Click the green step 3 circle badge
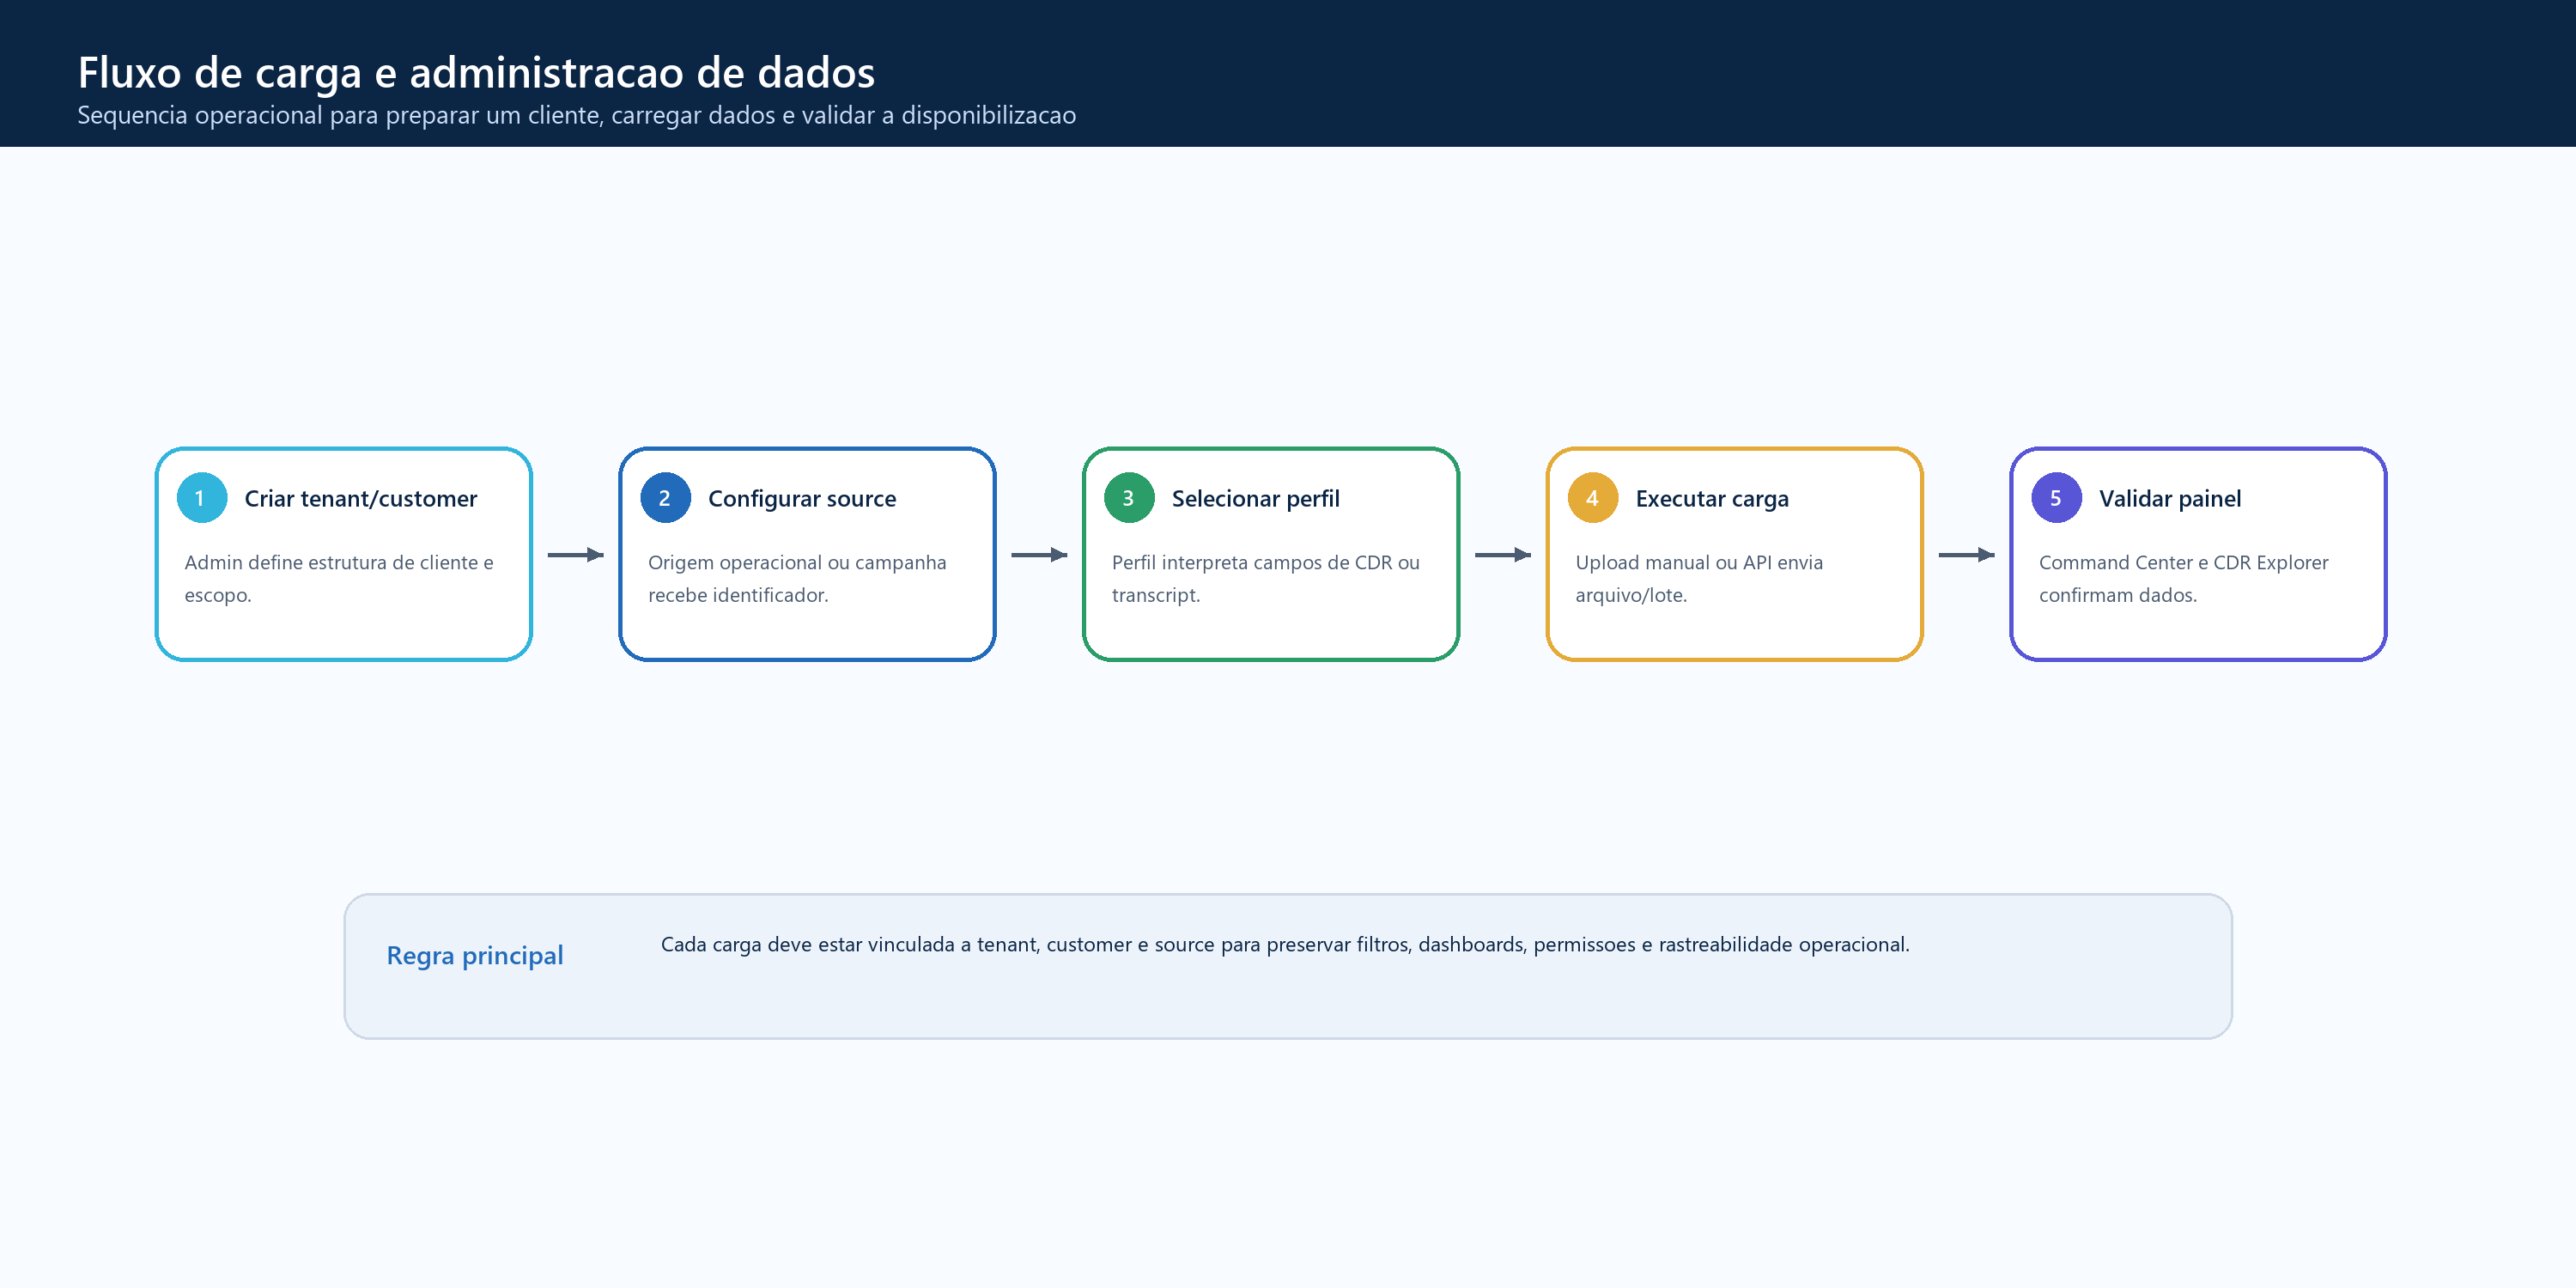This screenshot has width=2576, height=1288. coord(1129,498)
